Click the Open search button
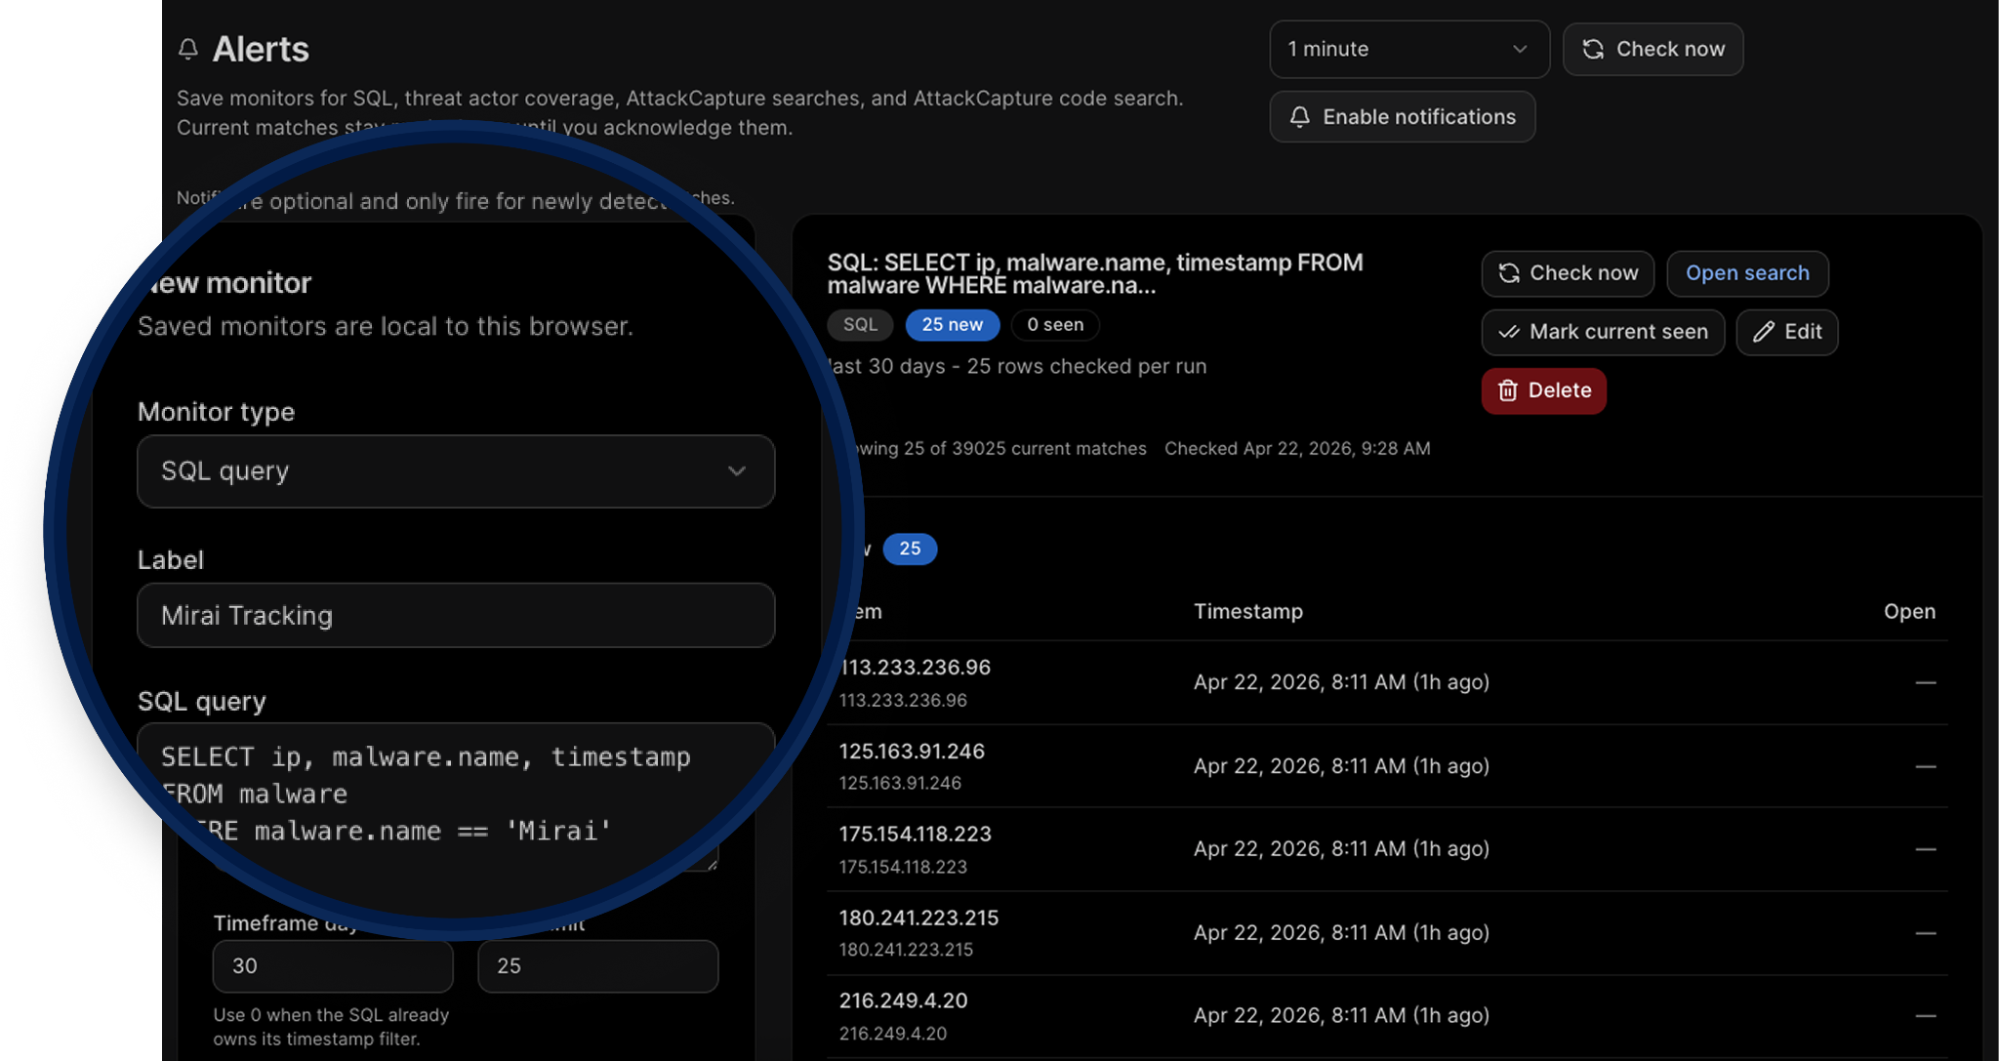Viewport: 1999px width, 1061px height. pyautogui.click(x=1747, y=273)
